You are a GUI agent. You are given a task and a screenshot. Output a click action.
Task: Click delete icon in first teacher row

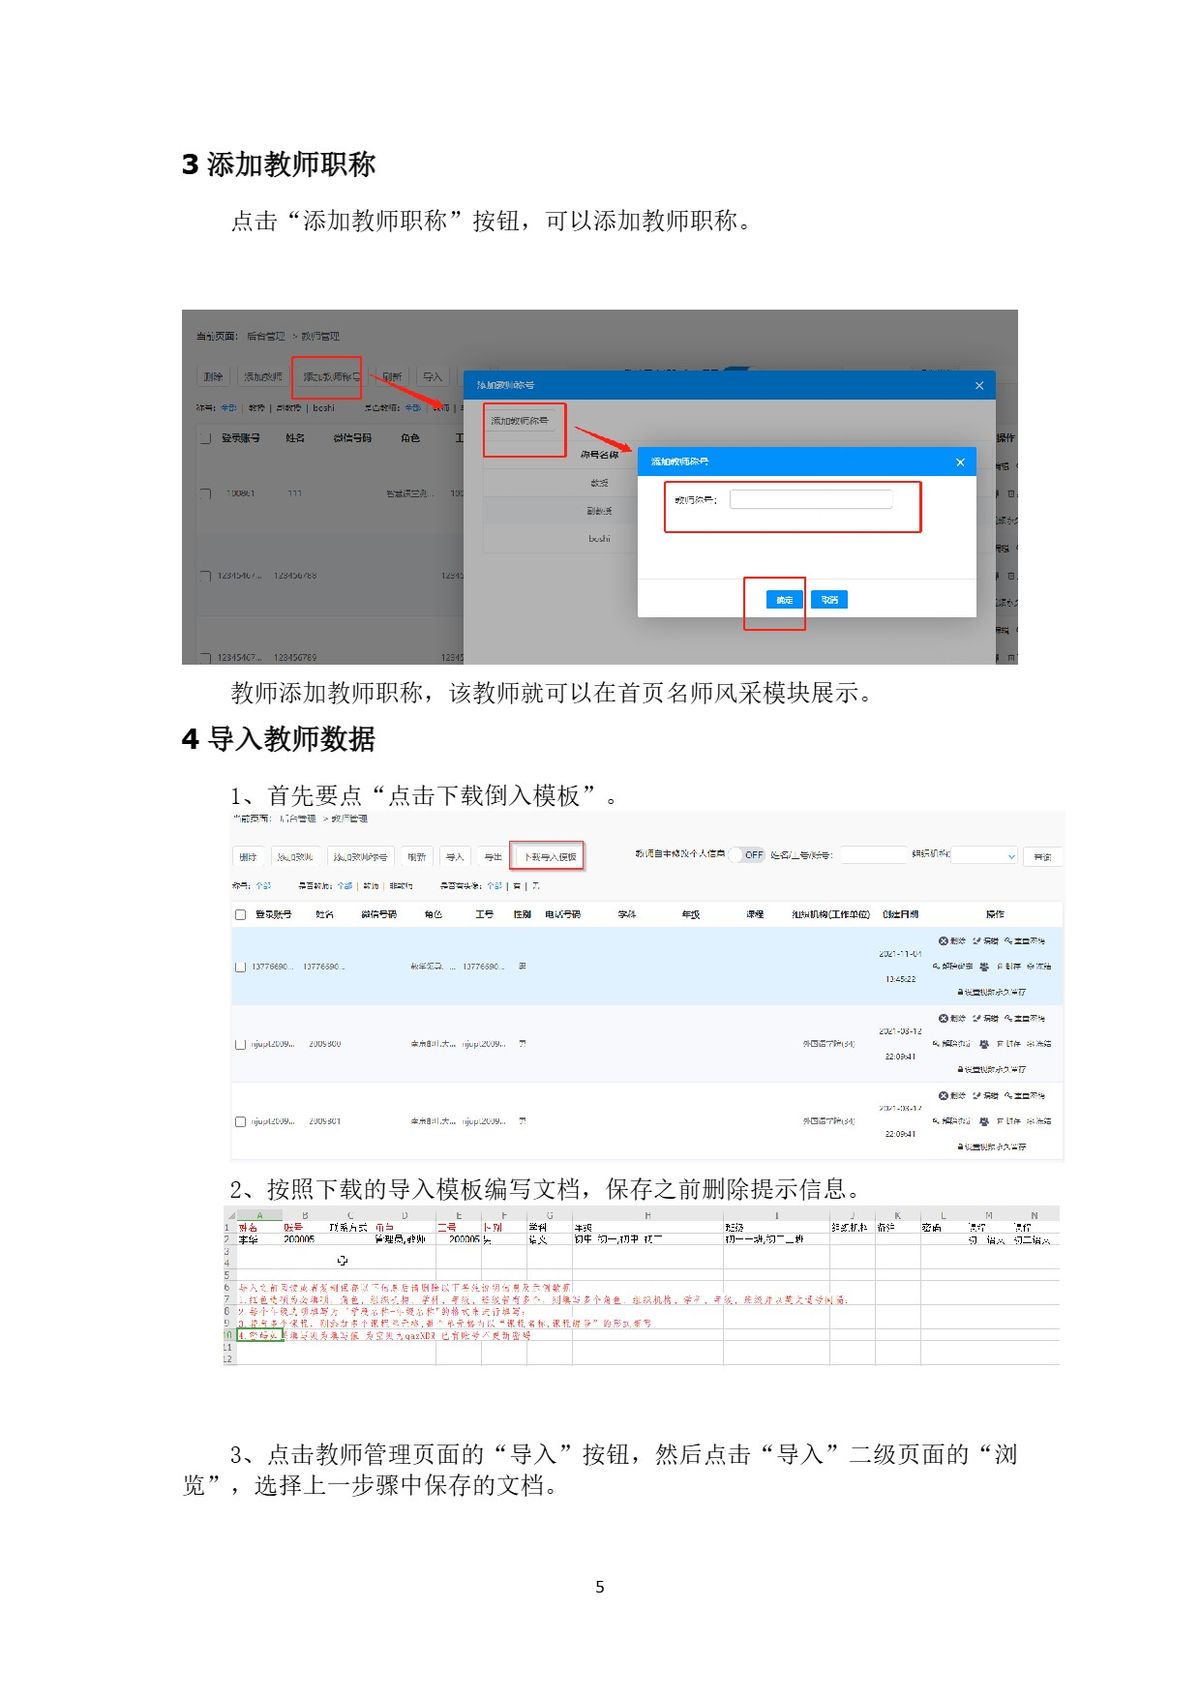pos(943,941)
